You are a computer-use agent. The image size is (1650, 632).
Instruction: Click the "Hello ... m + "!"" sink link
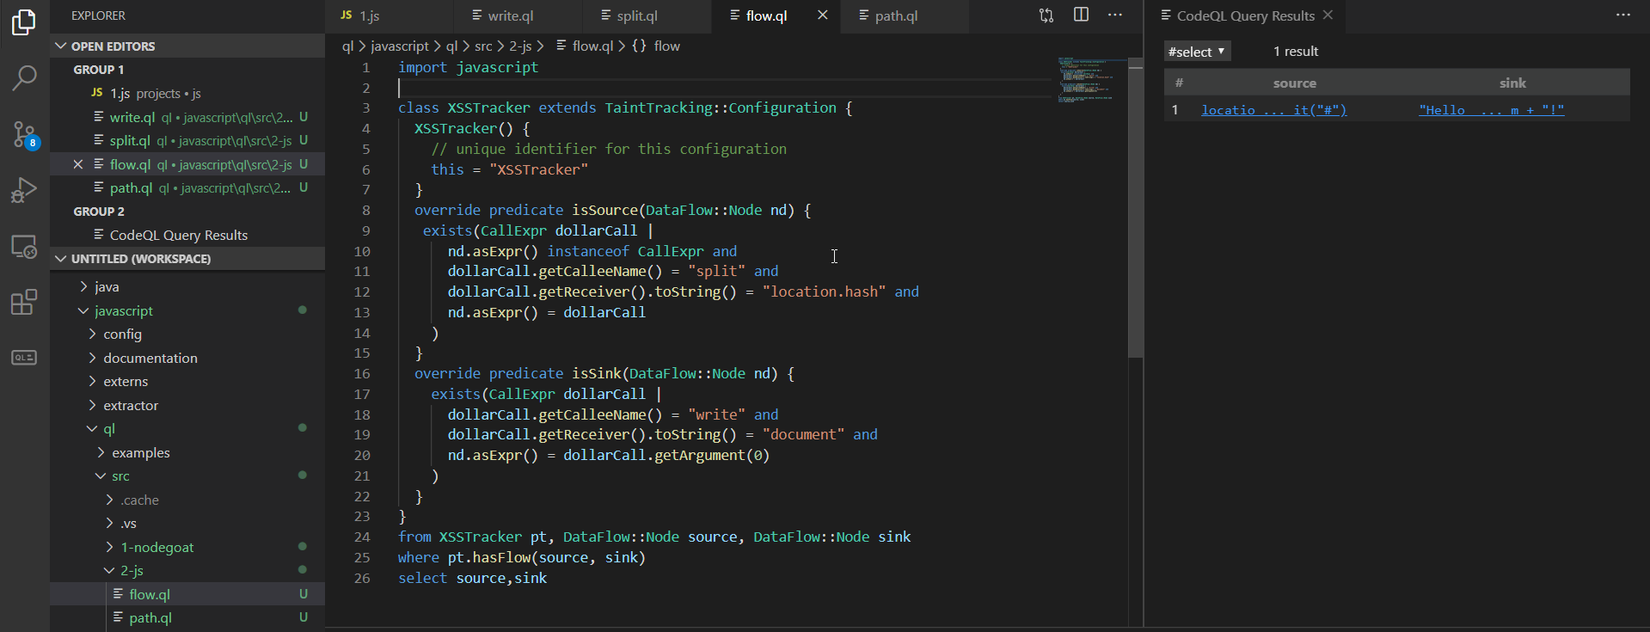pos(1491,110)
